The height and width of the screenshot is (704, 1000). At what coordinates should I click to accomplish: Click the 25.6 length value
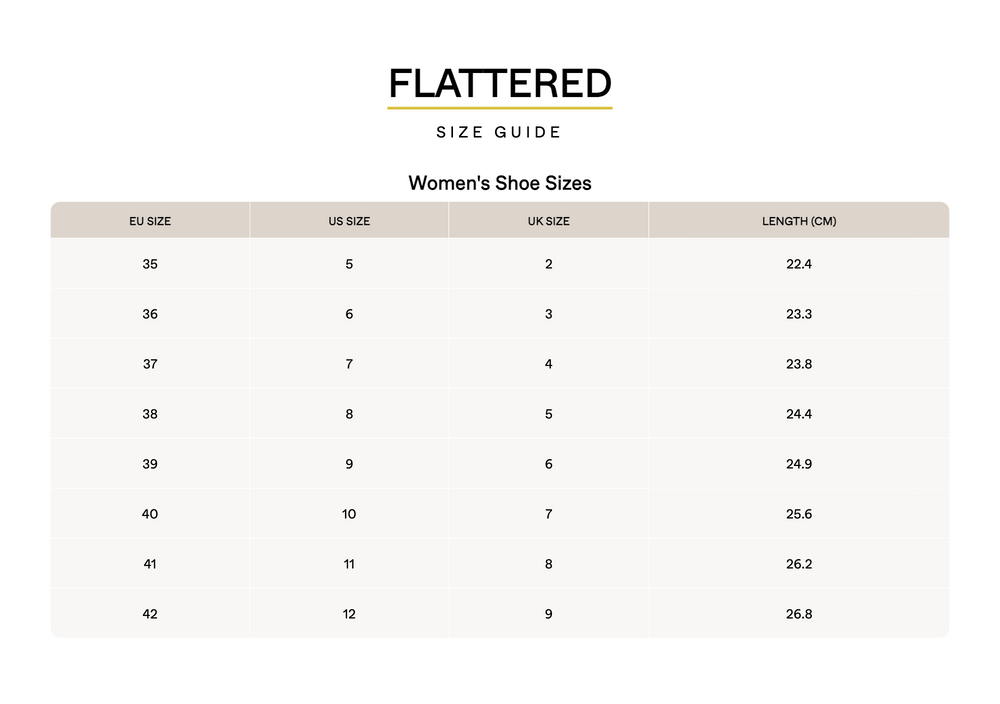coord(798,514)
